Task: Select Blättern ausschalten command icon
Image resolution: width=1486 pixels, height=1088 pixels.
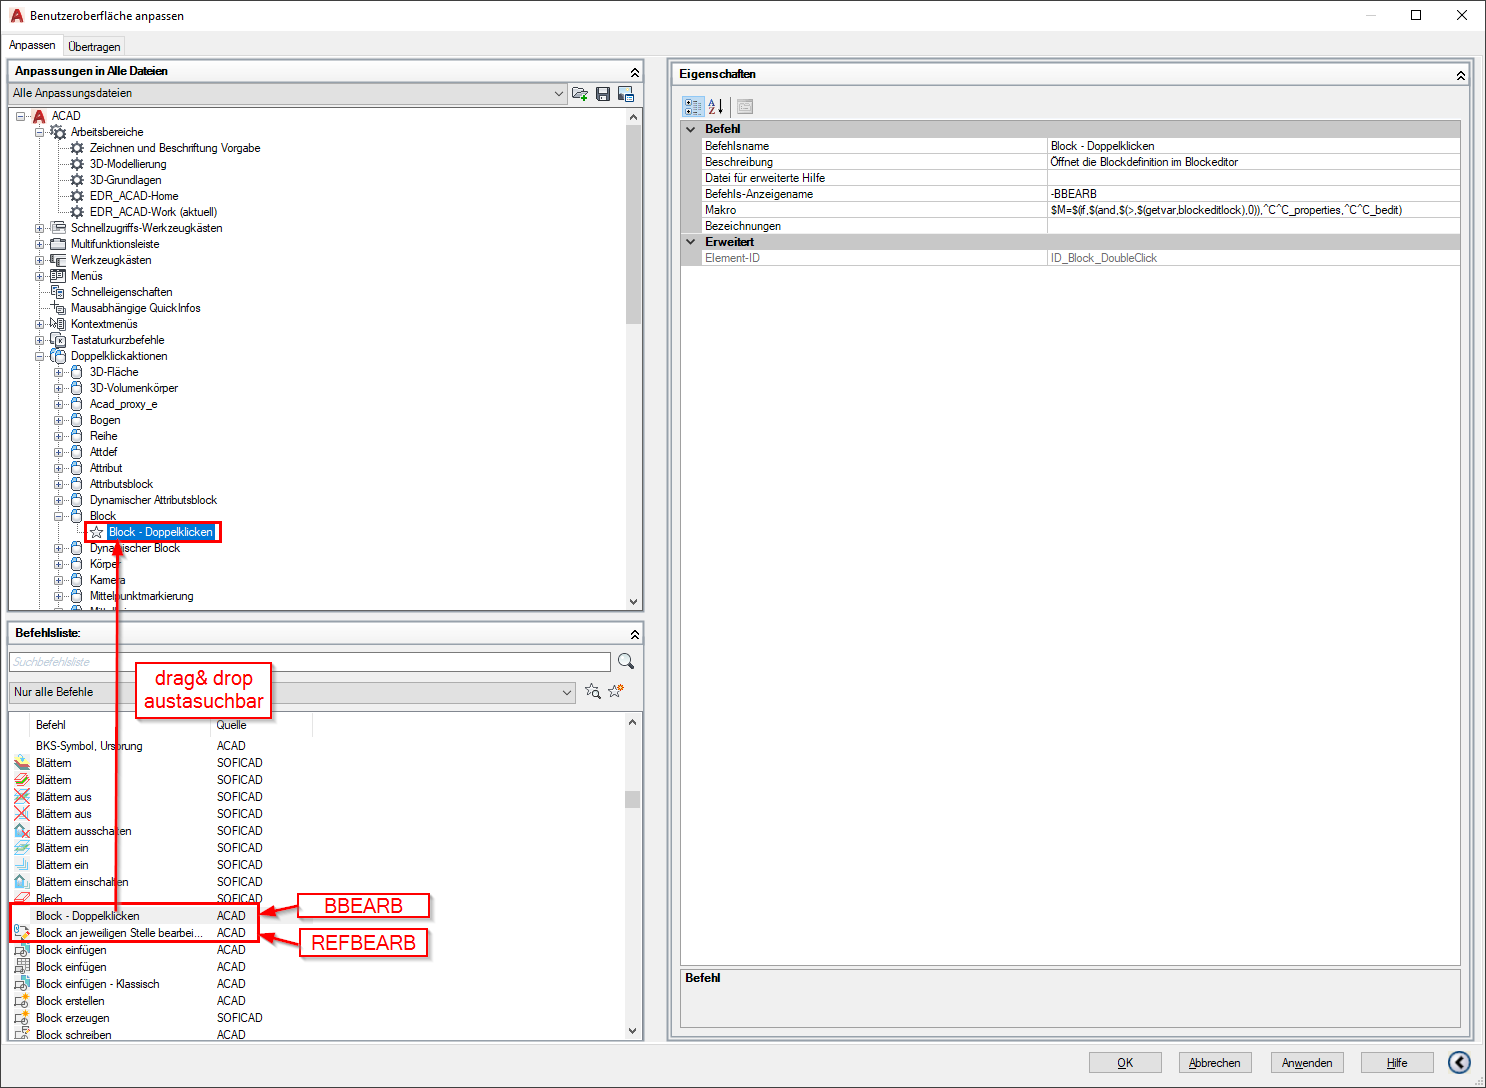Action: pyautogui.click(x=22, y=831)
